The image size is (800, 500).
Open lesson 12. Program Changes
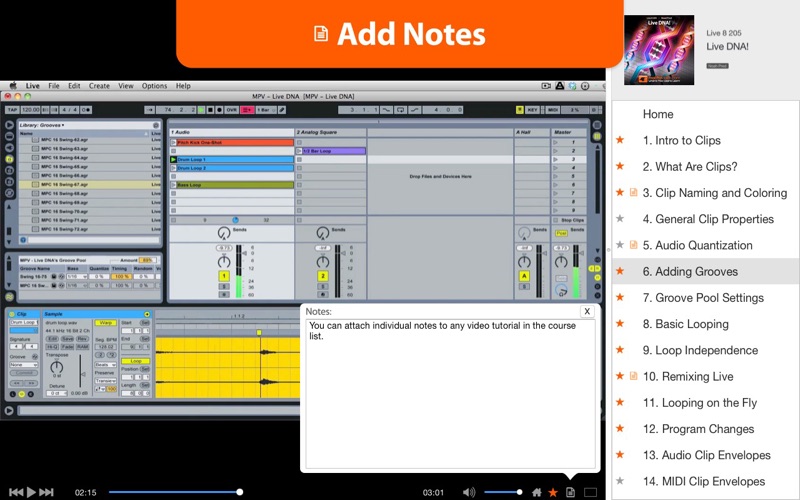coord(698,429)
